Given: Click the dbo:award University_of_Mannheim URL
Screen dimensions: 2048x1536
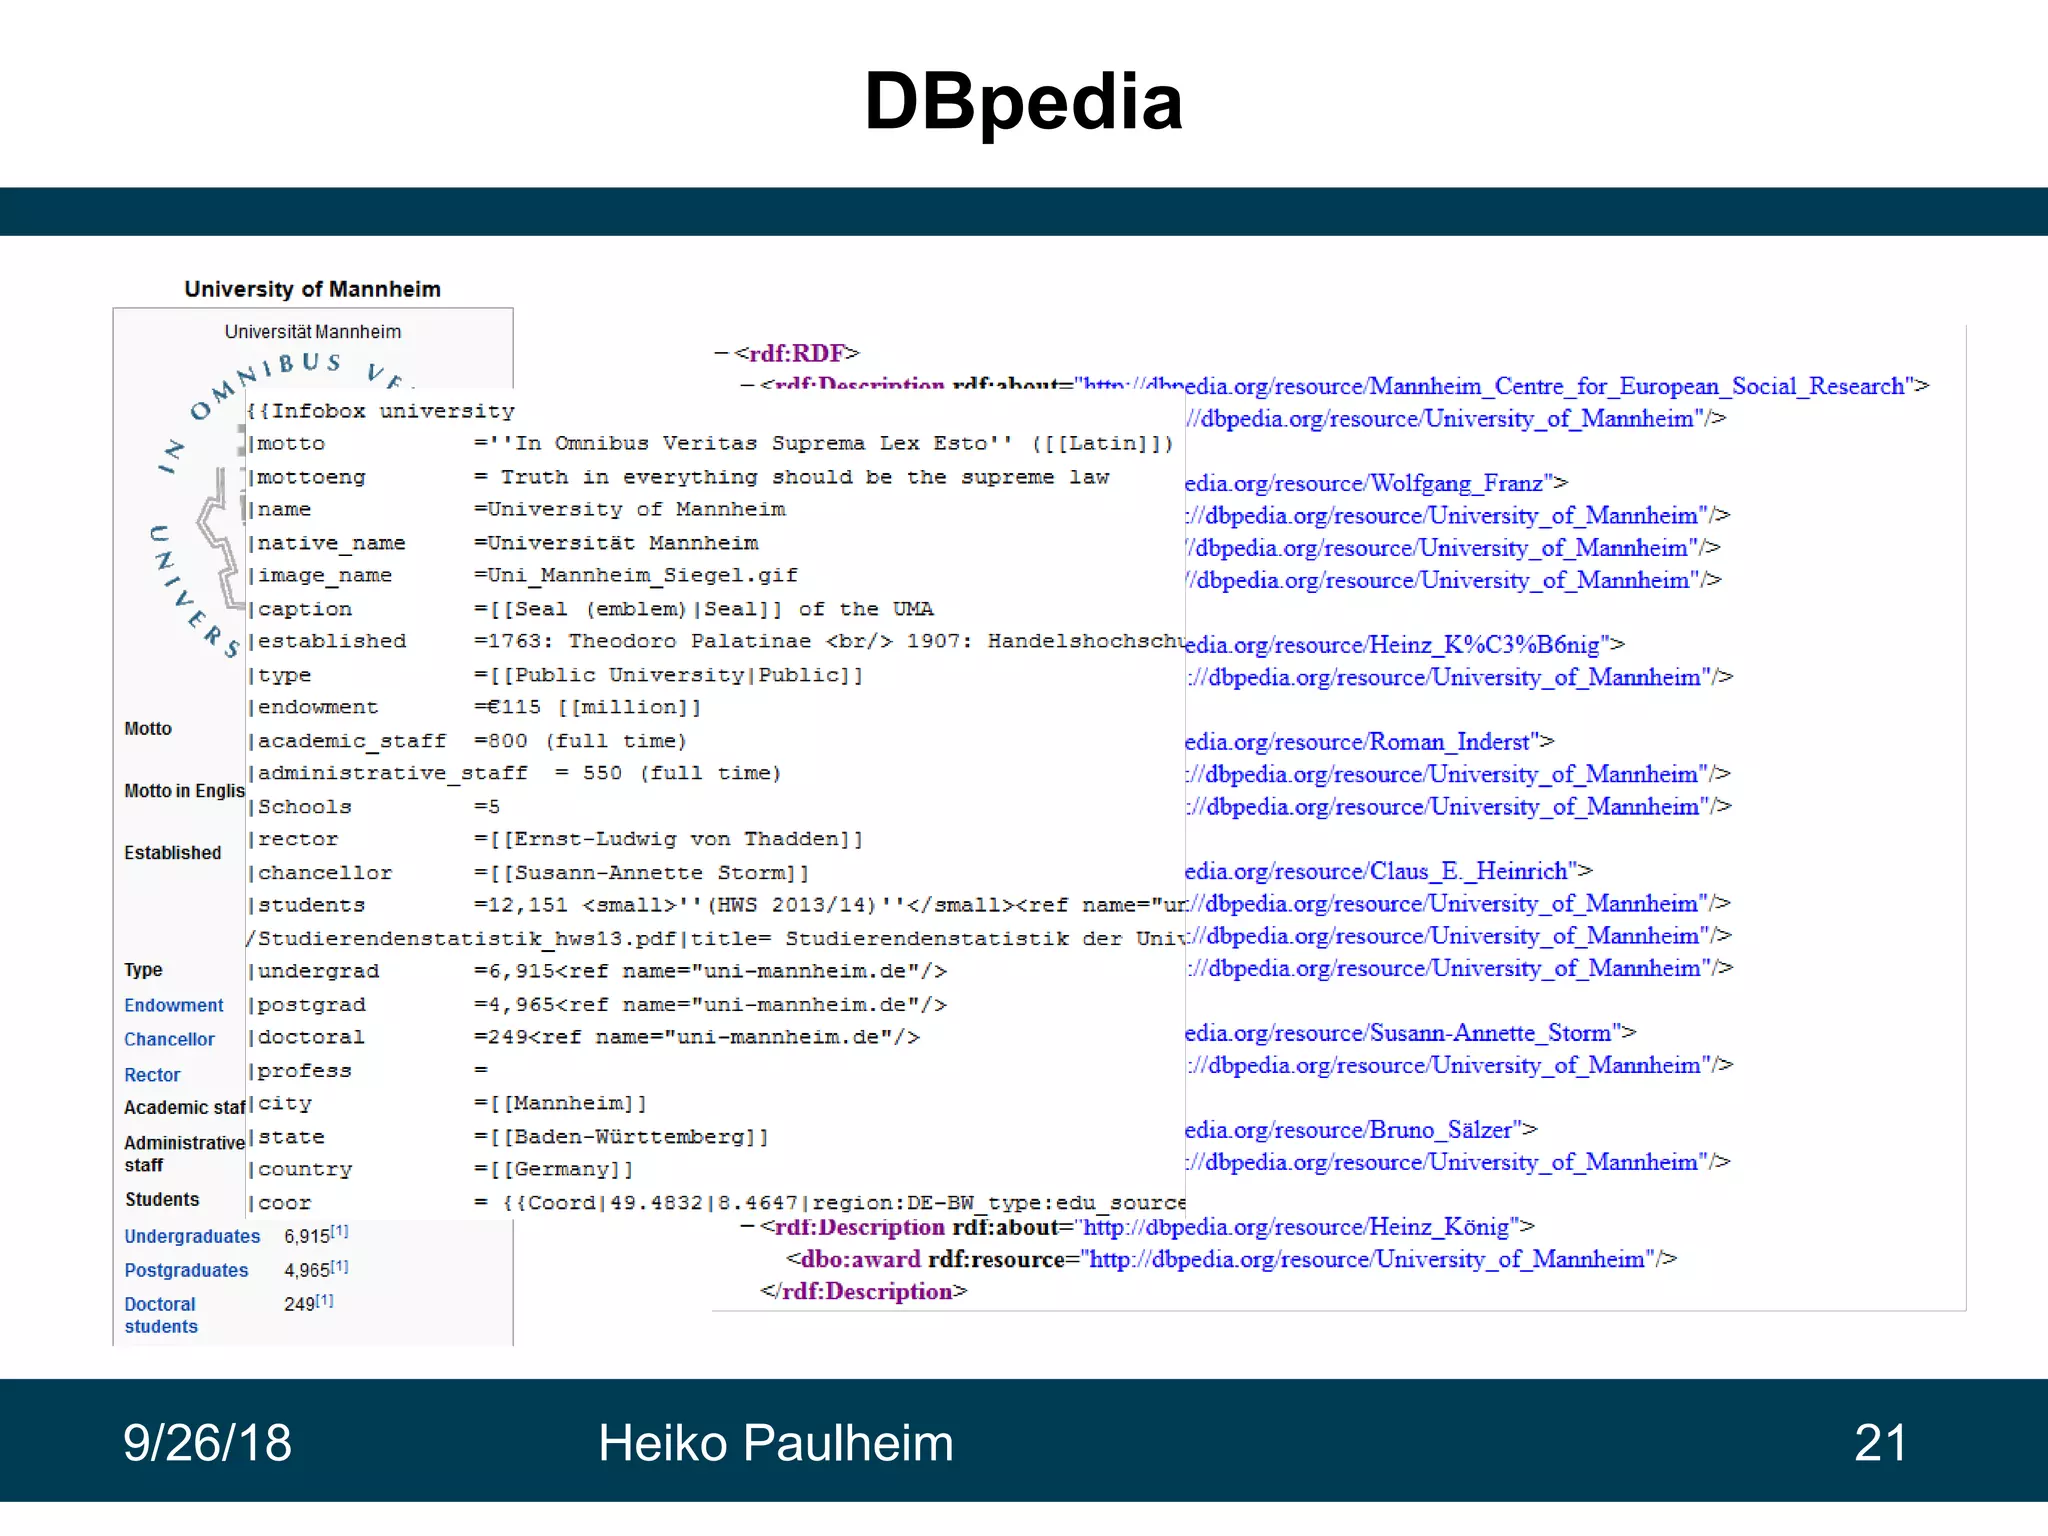Looking at the screenshot, I should (x=1366, y=1259).
